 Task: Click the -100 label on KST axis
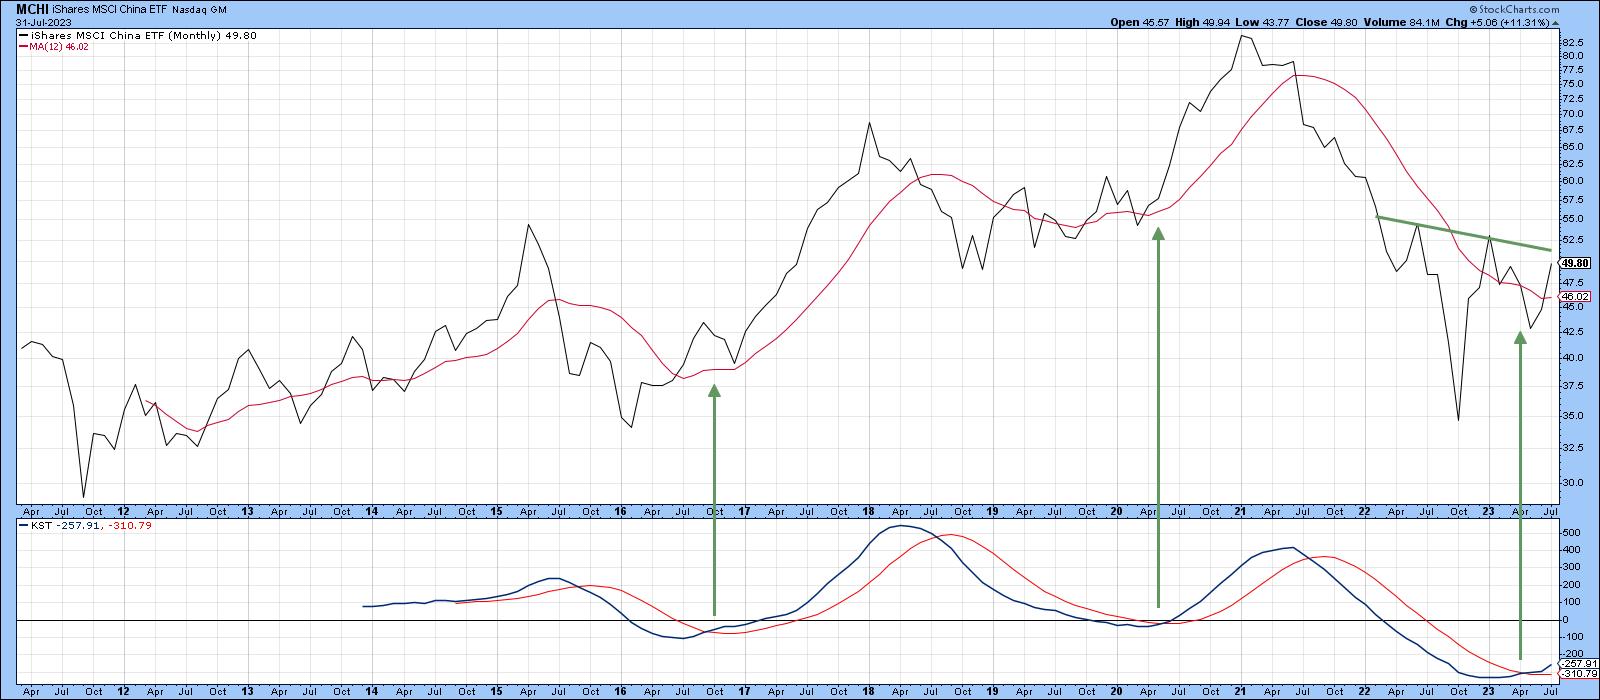1573,637
